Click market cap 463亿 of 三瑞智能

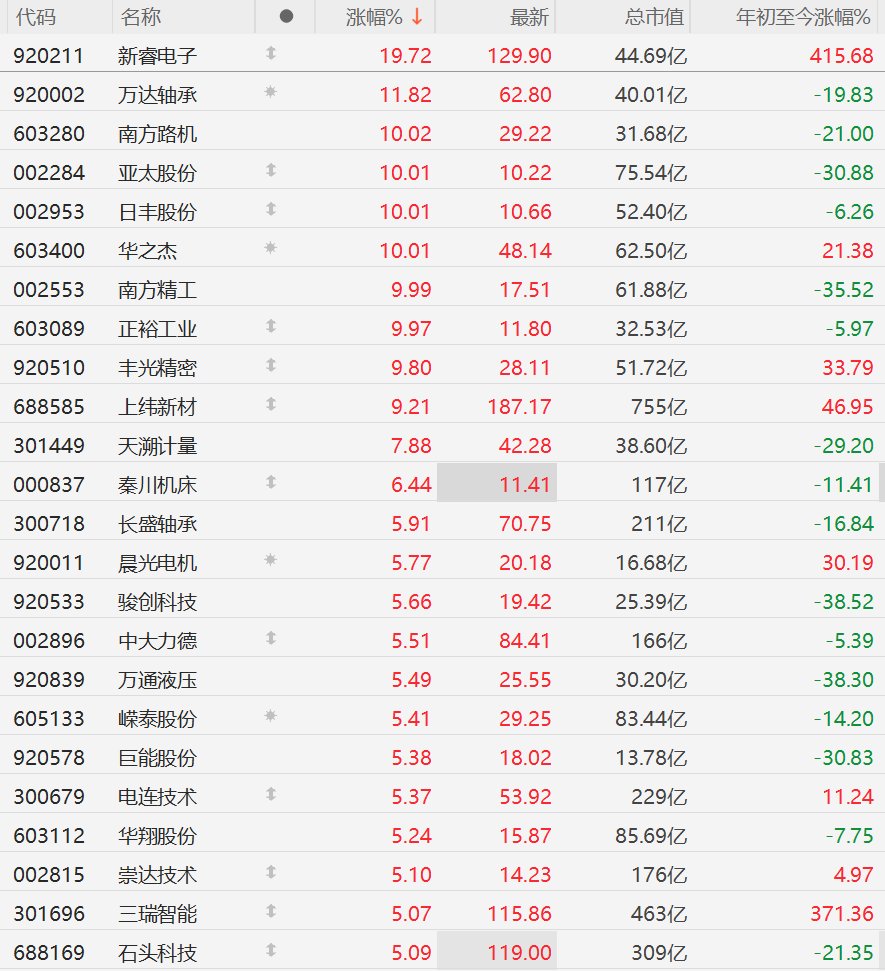[659, 914]
